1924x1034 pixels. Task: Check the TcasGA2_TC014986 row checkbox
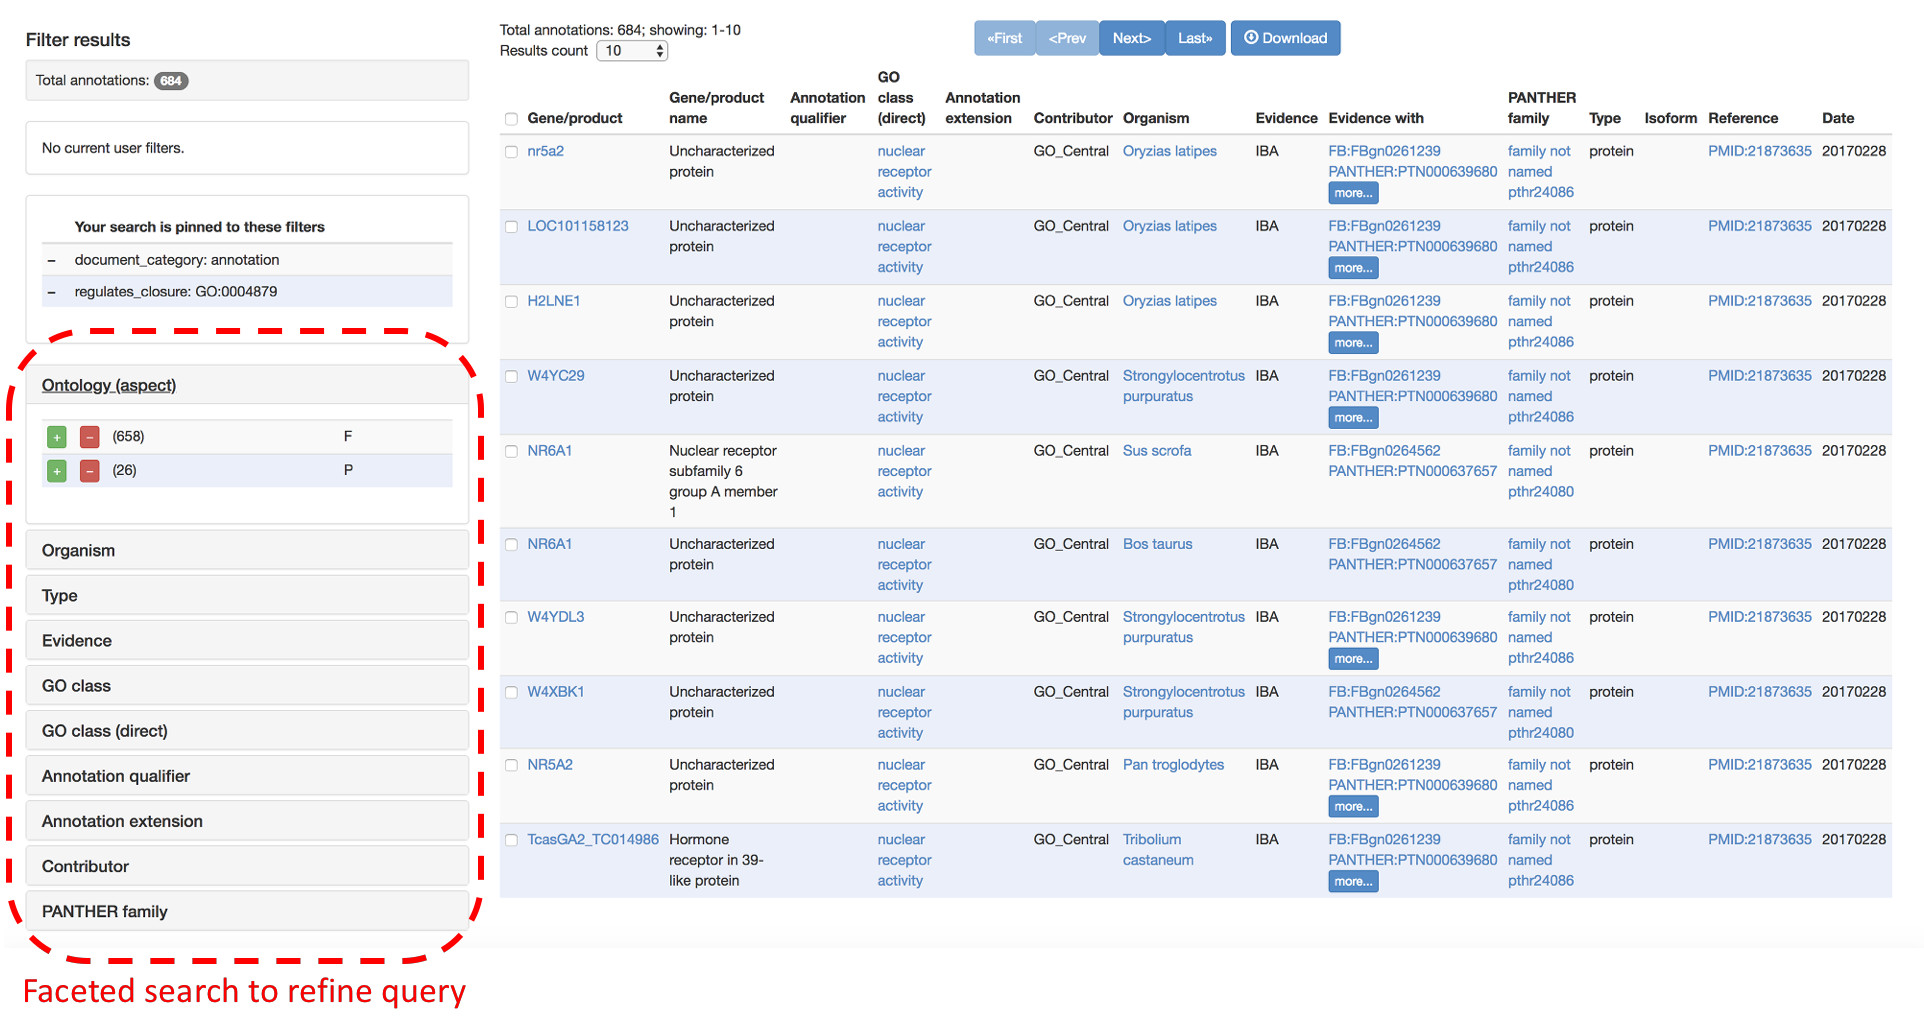point(512,840)
